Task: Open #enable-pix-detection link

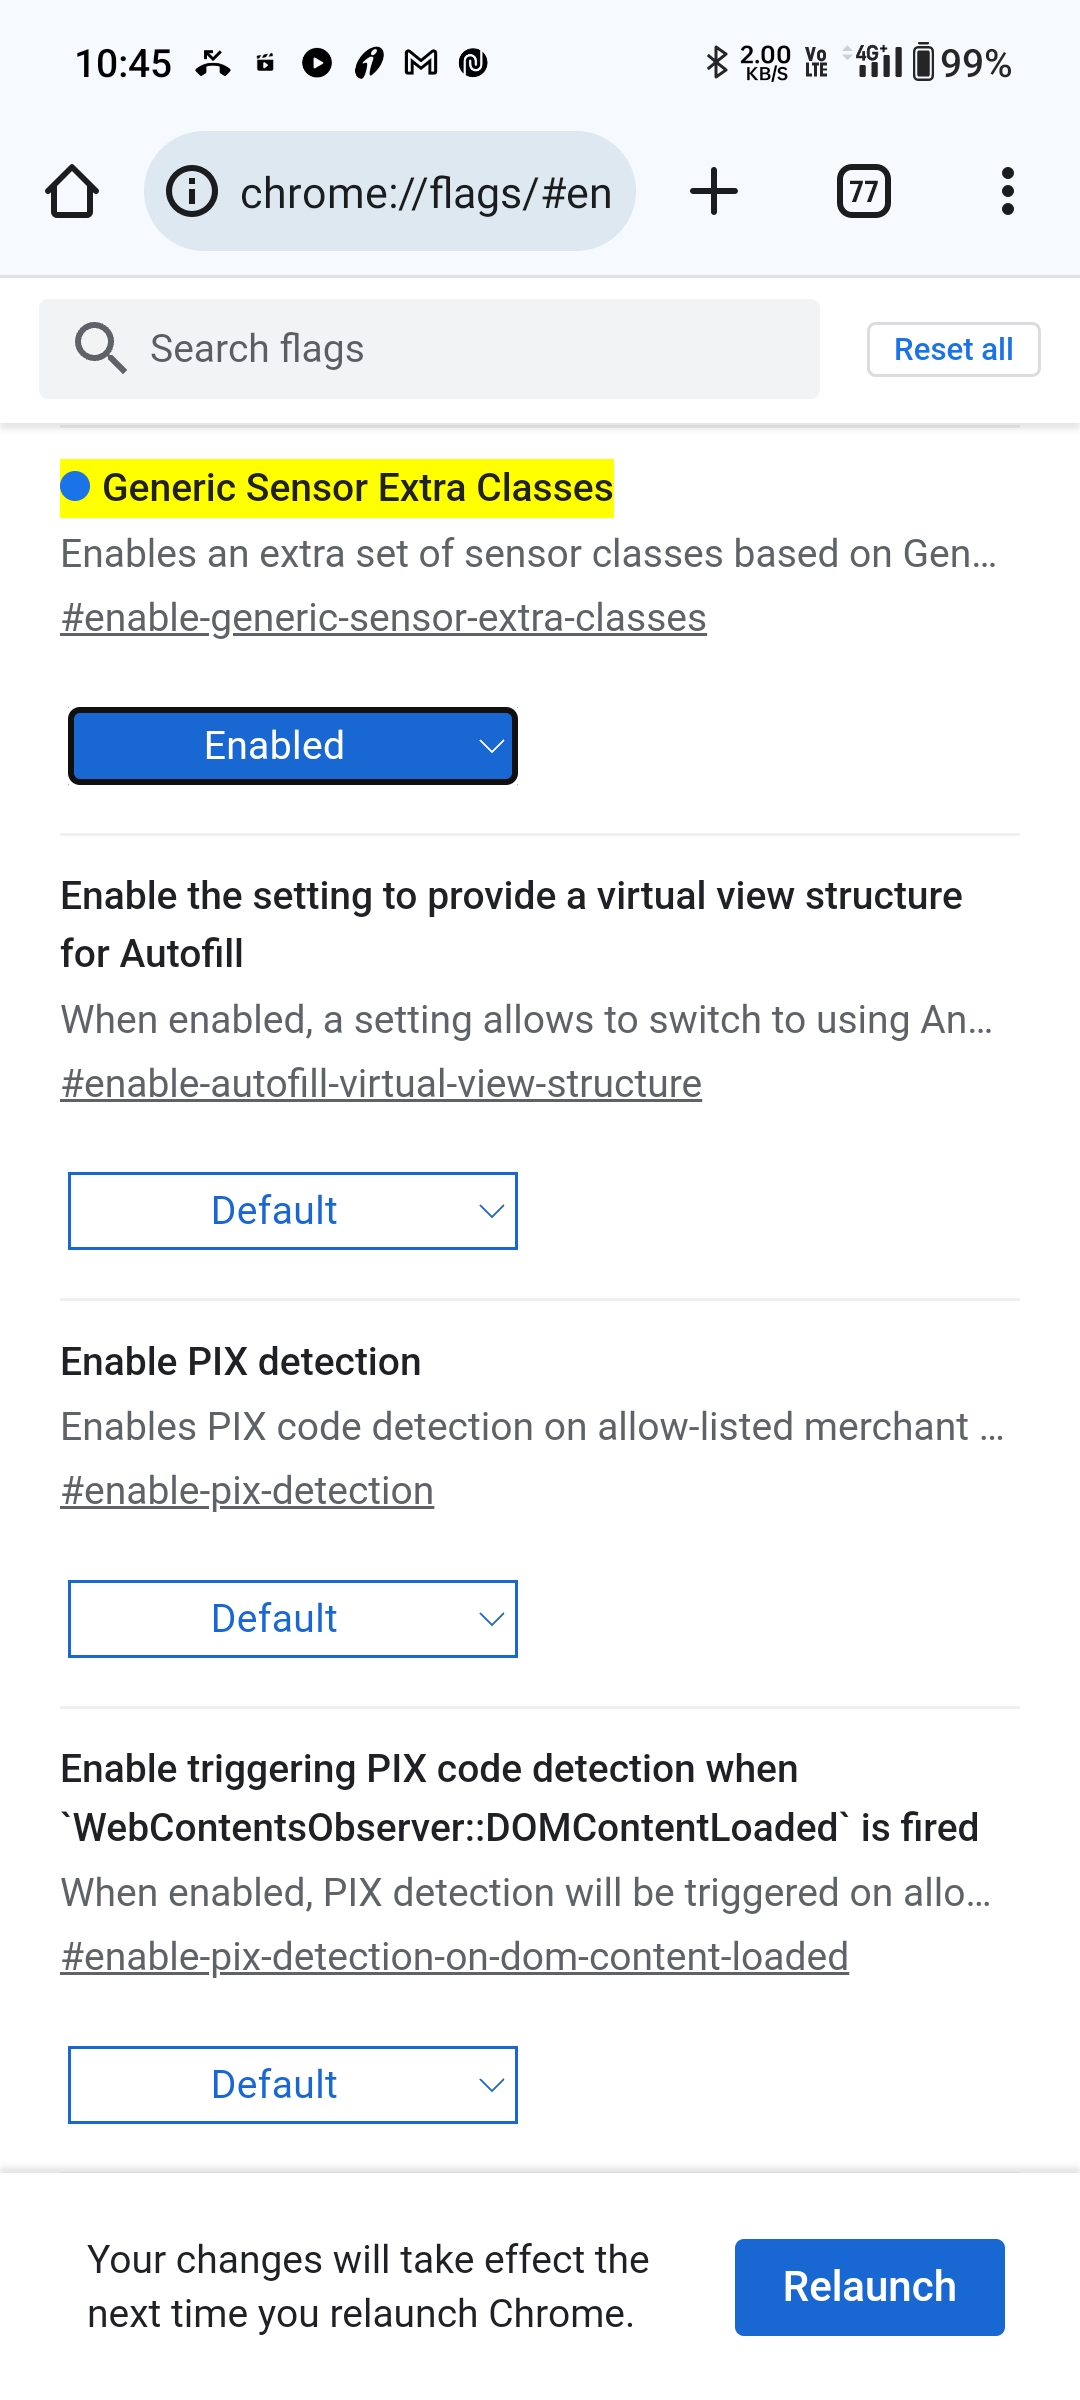Action: [247, 1491]
